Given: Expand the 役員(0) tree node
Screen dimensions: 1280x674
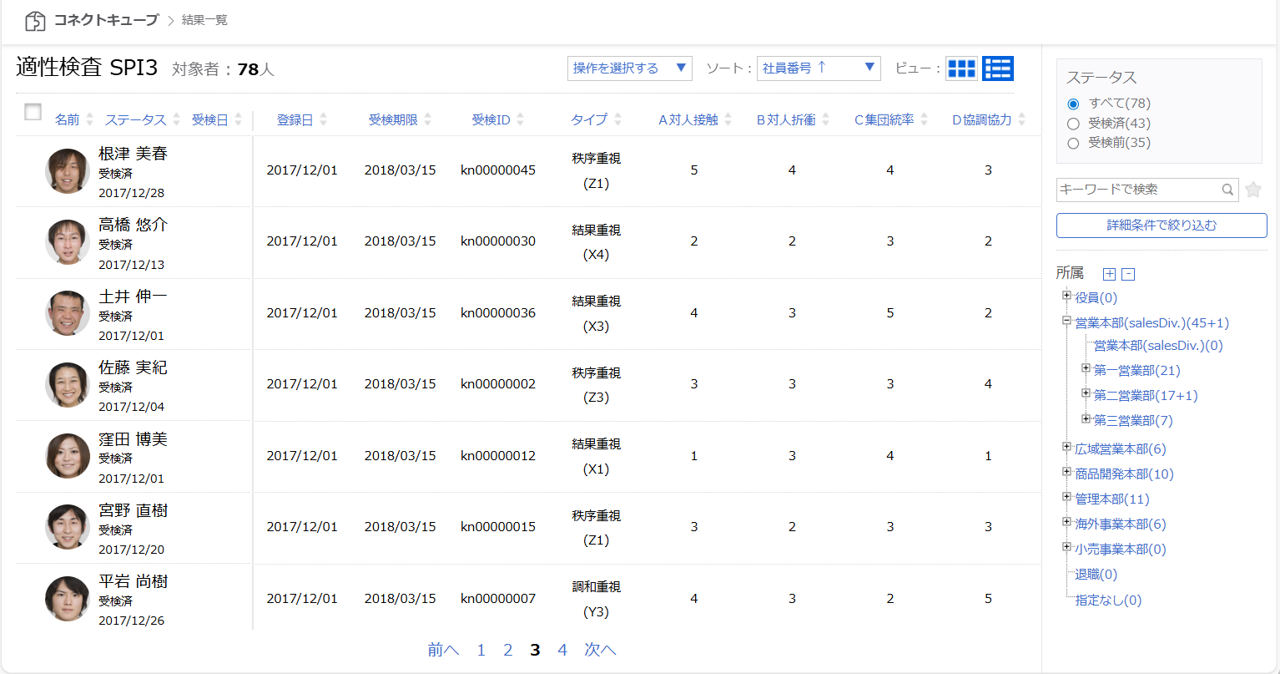Looking at the screenshot, I should coord(1066,297).
